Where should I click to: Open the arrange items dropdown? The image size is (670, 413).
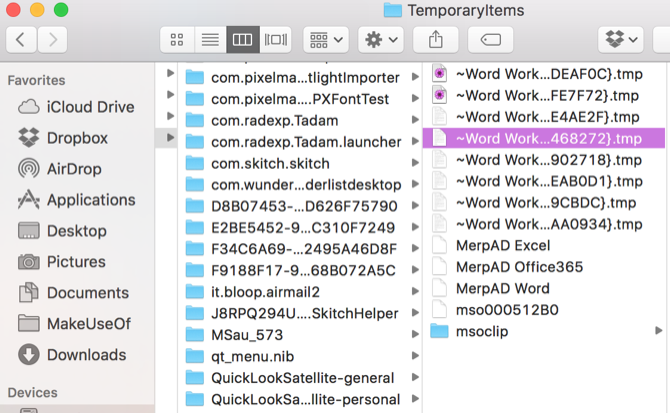pyautogui.click(x=325, y=40)
